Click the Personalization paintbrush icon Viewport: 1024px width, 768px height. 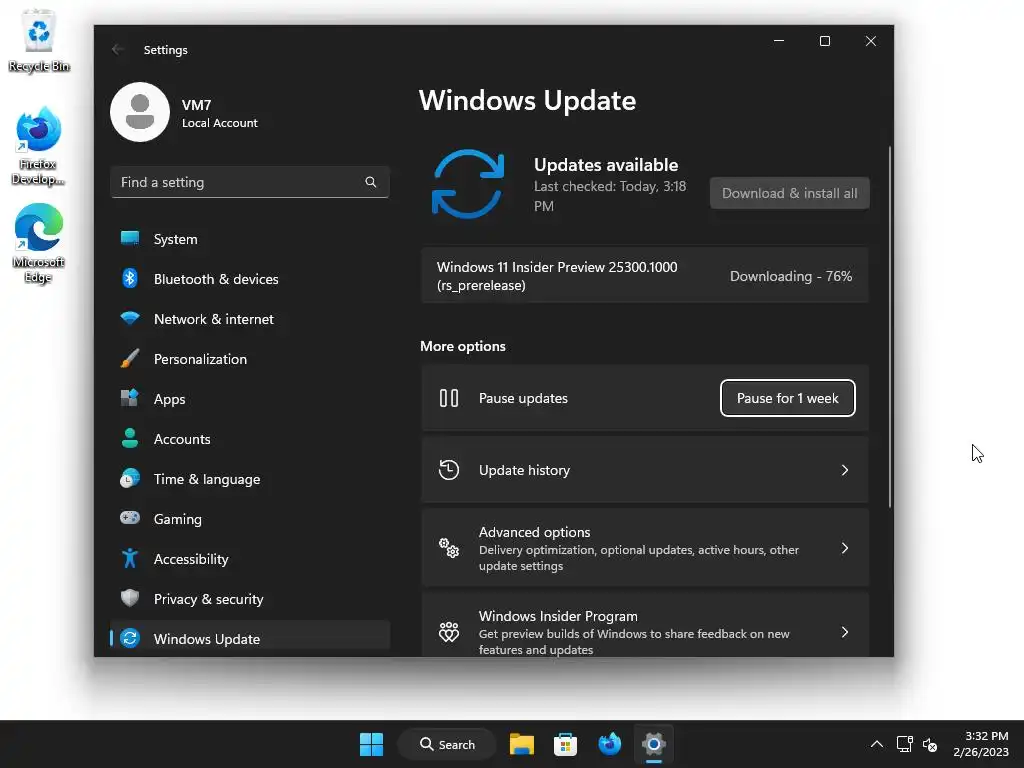point(130,358)
